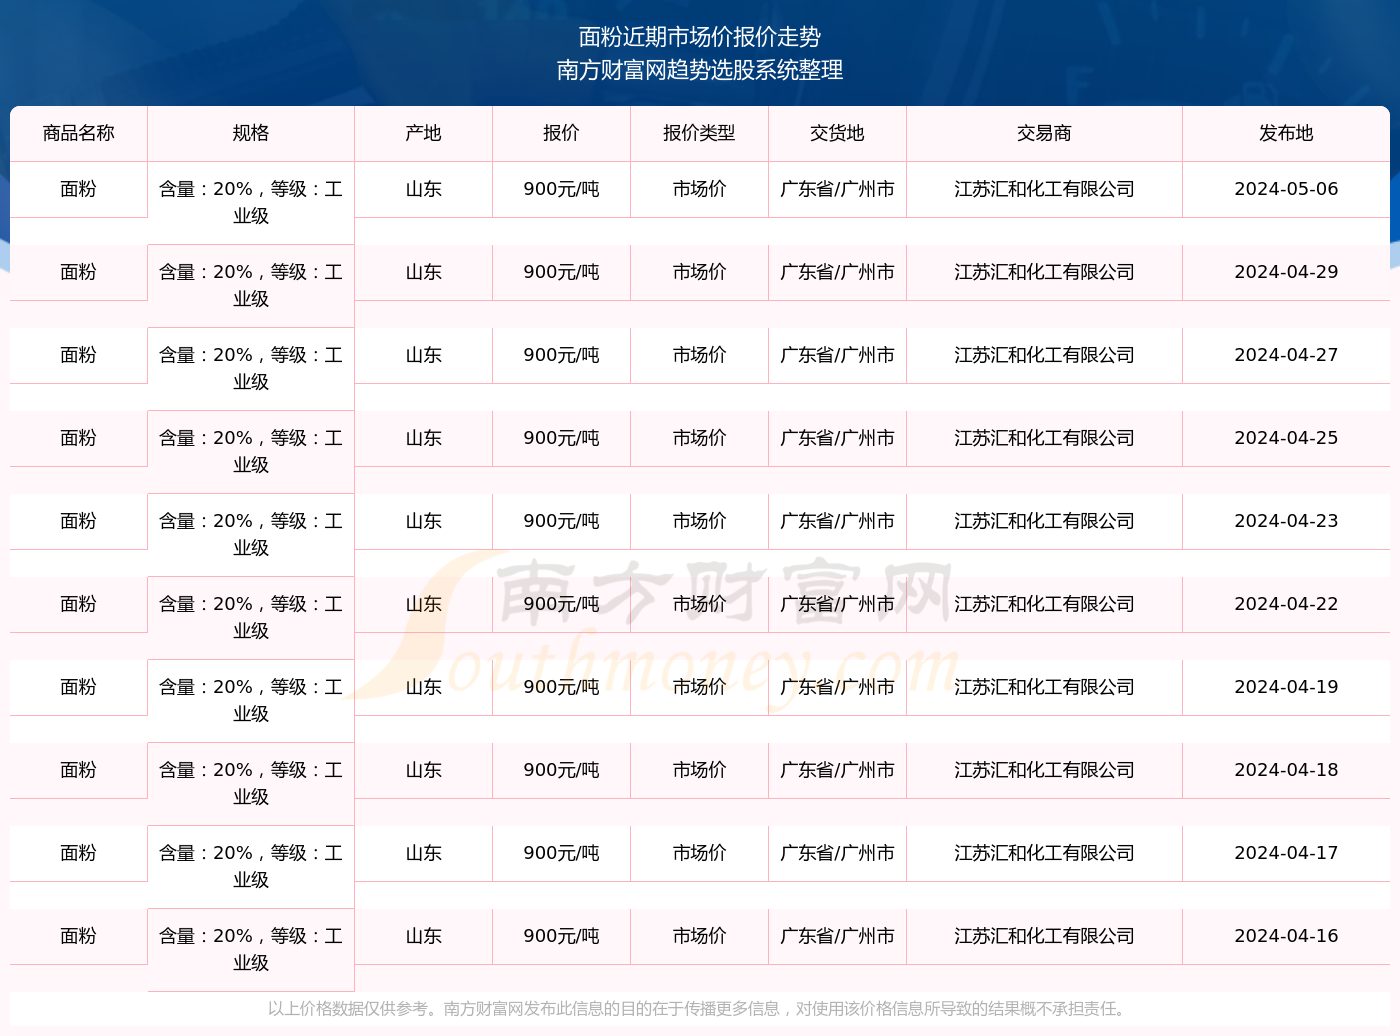Select the date 2024-04-17 cell
Screen dimensions: 1400x1036
click(1286, 853)
